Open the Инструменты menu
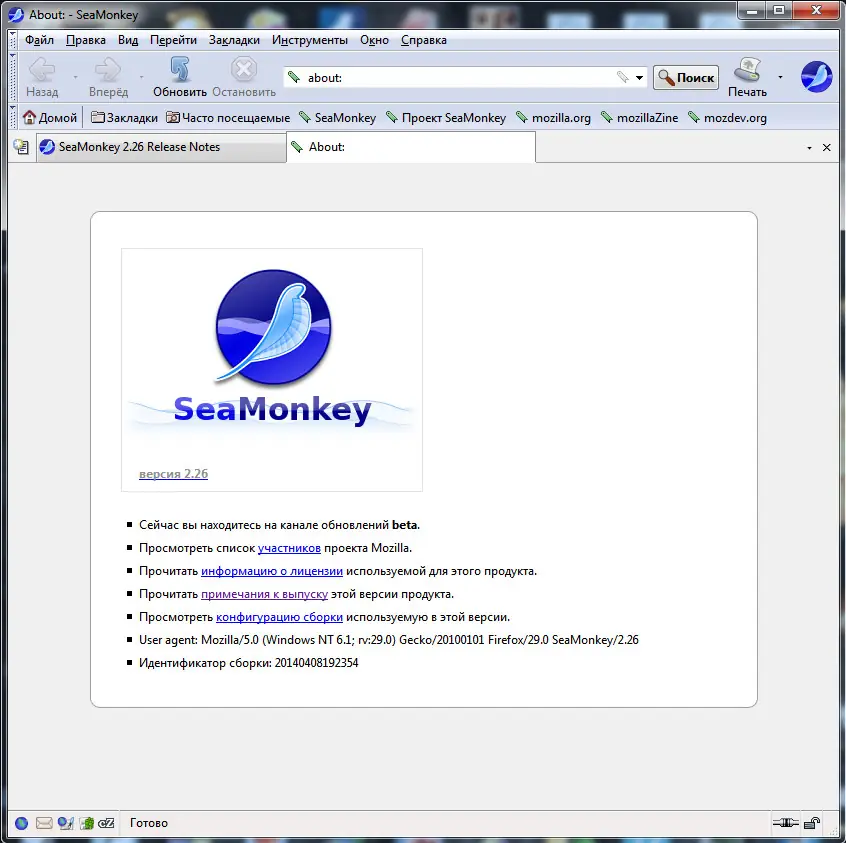 pos(310,40)
